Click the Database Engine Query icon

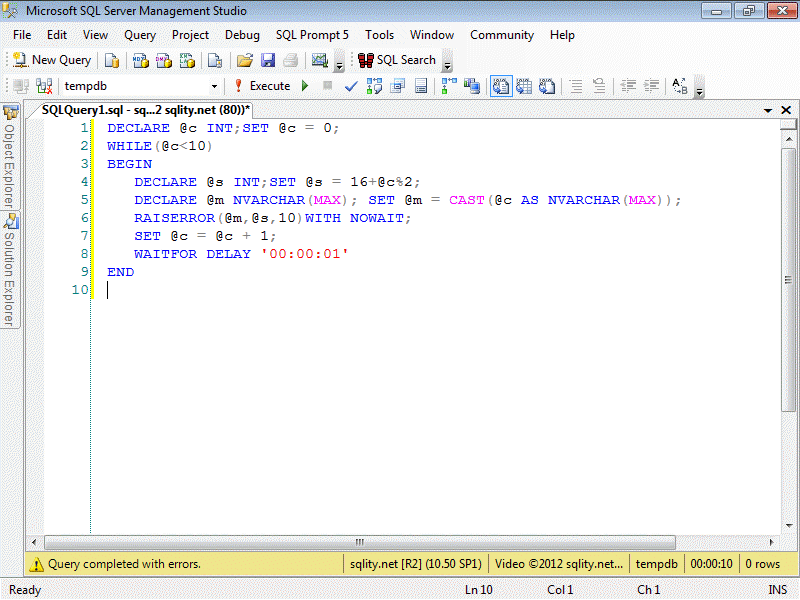coord(112,60)
